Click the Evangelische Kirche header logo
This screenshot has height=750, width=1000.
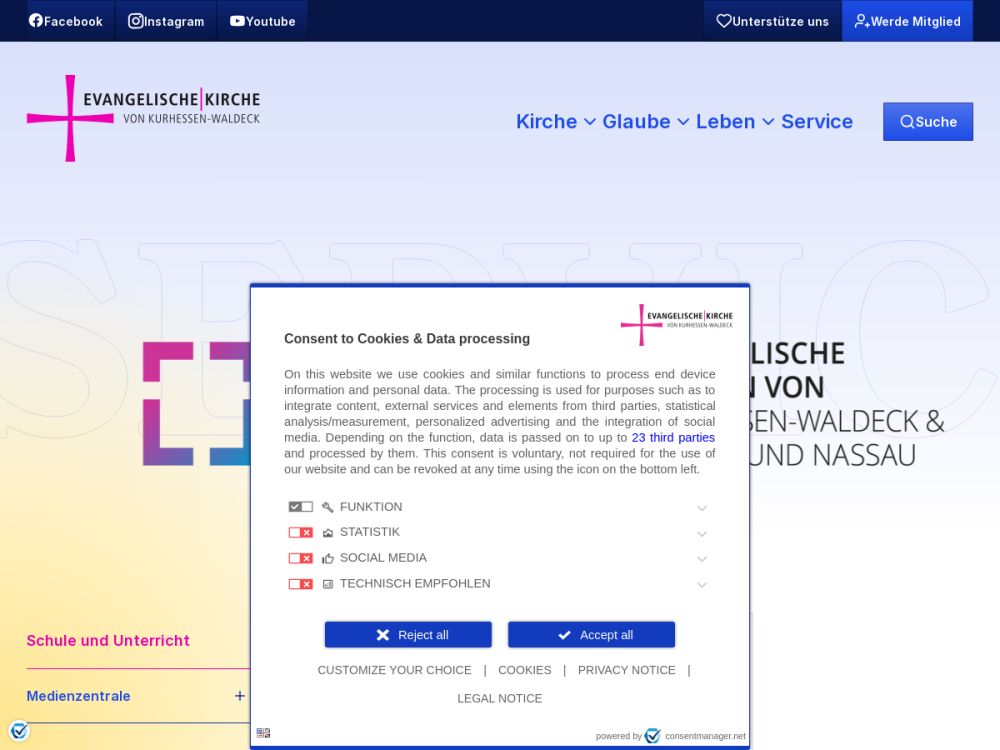[x=143, y=118]
